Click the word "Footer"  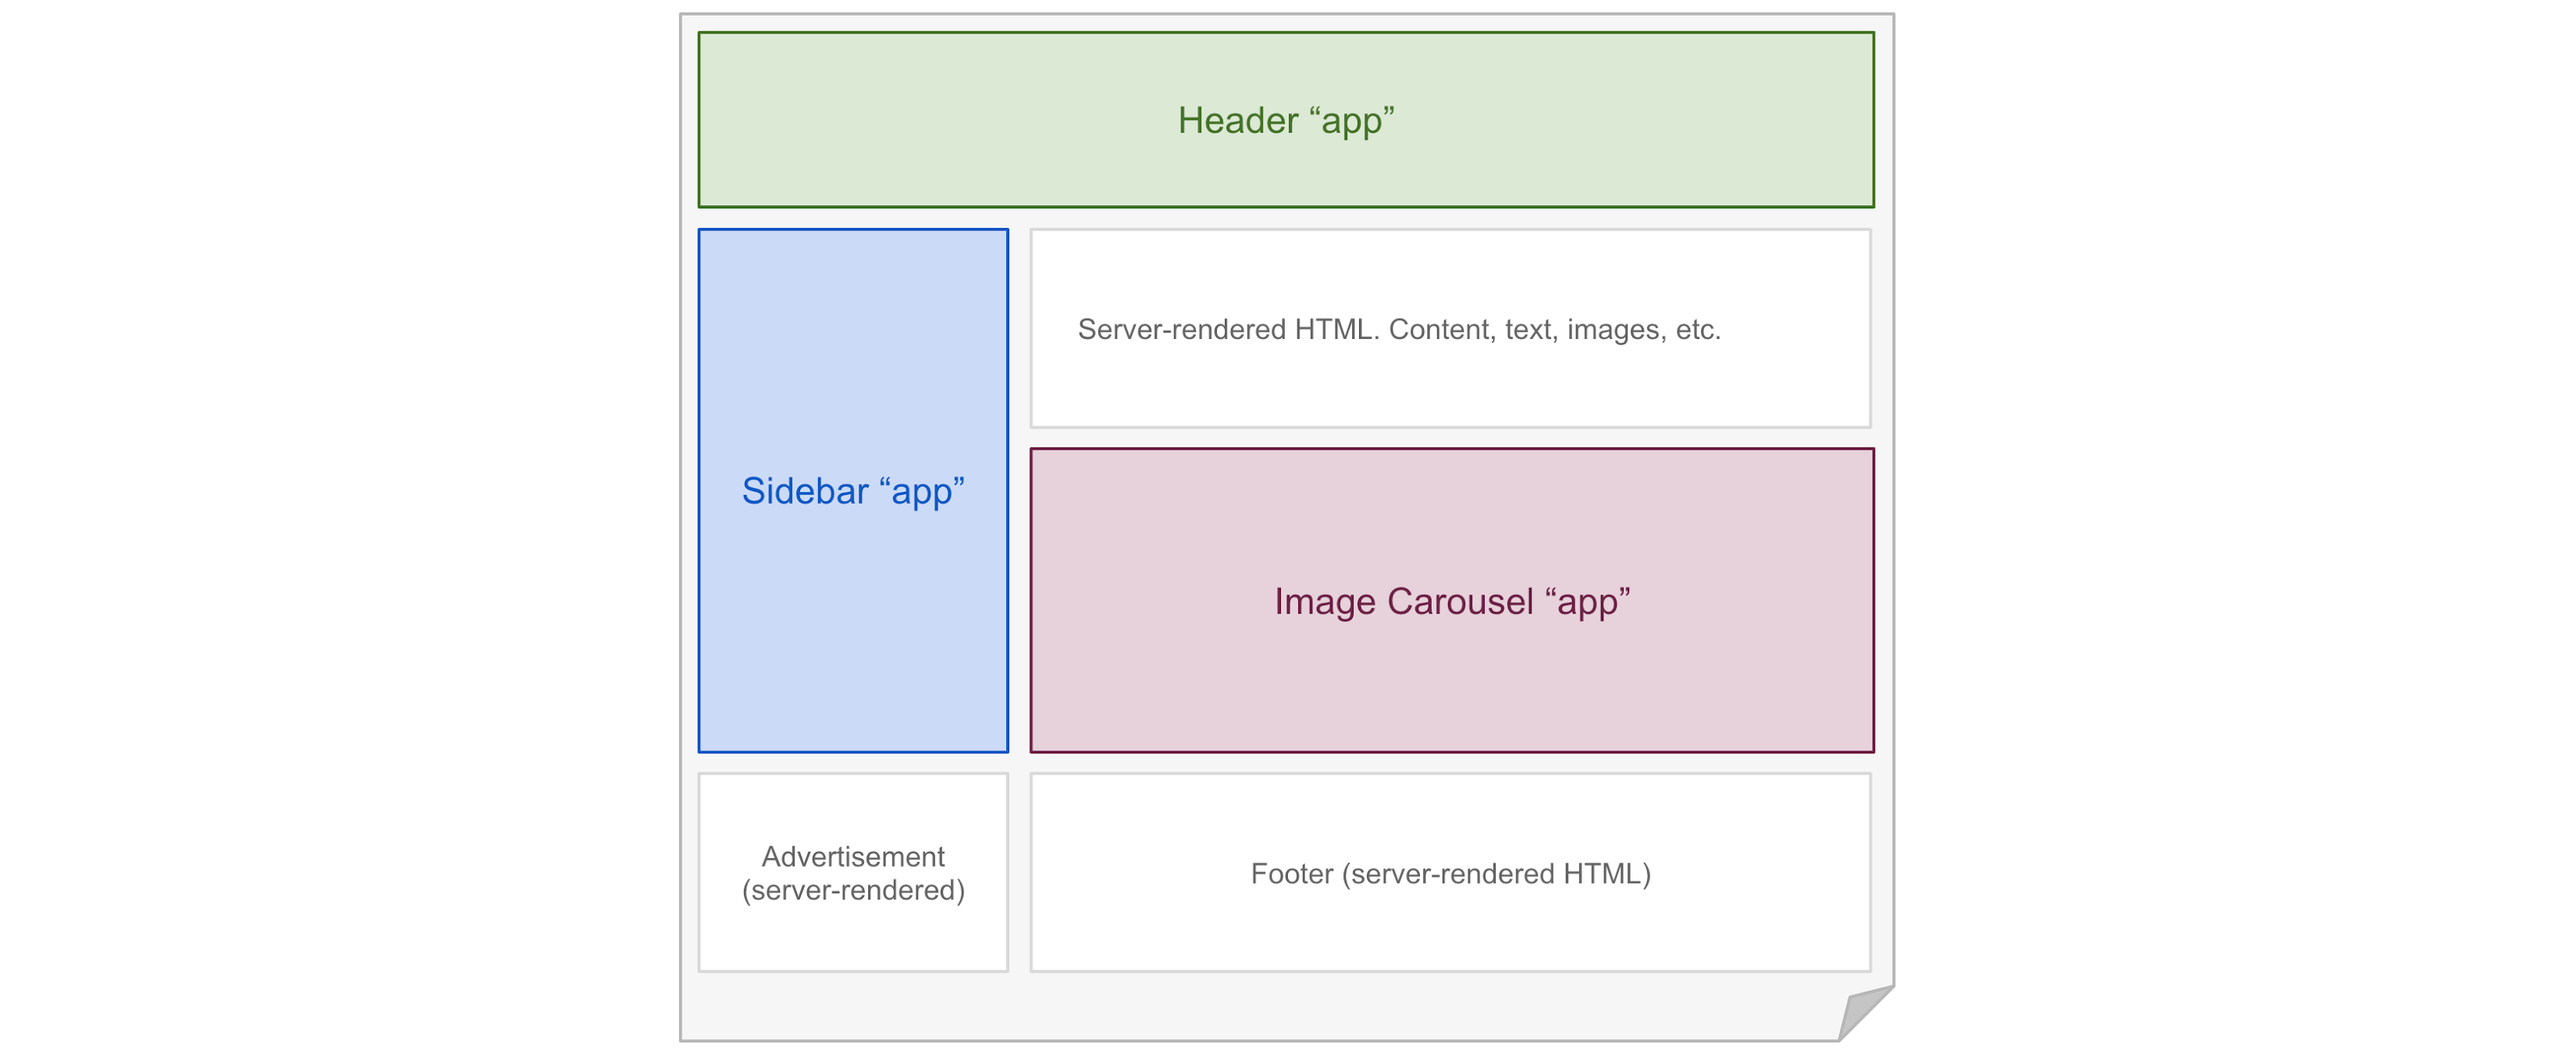(1291, 874)
